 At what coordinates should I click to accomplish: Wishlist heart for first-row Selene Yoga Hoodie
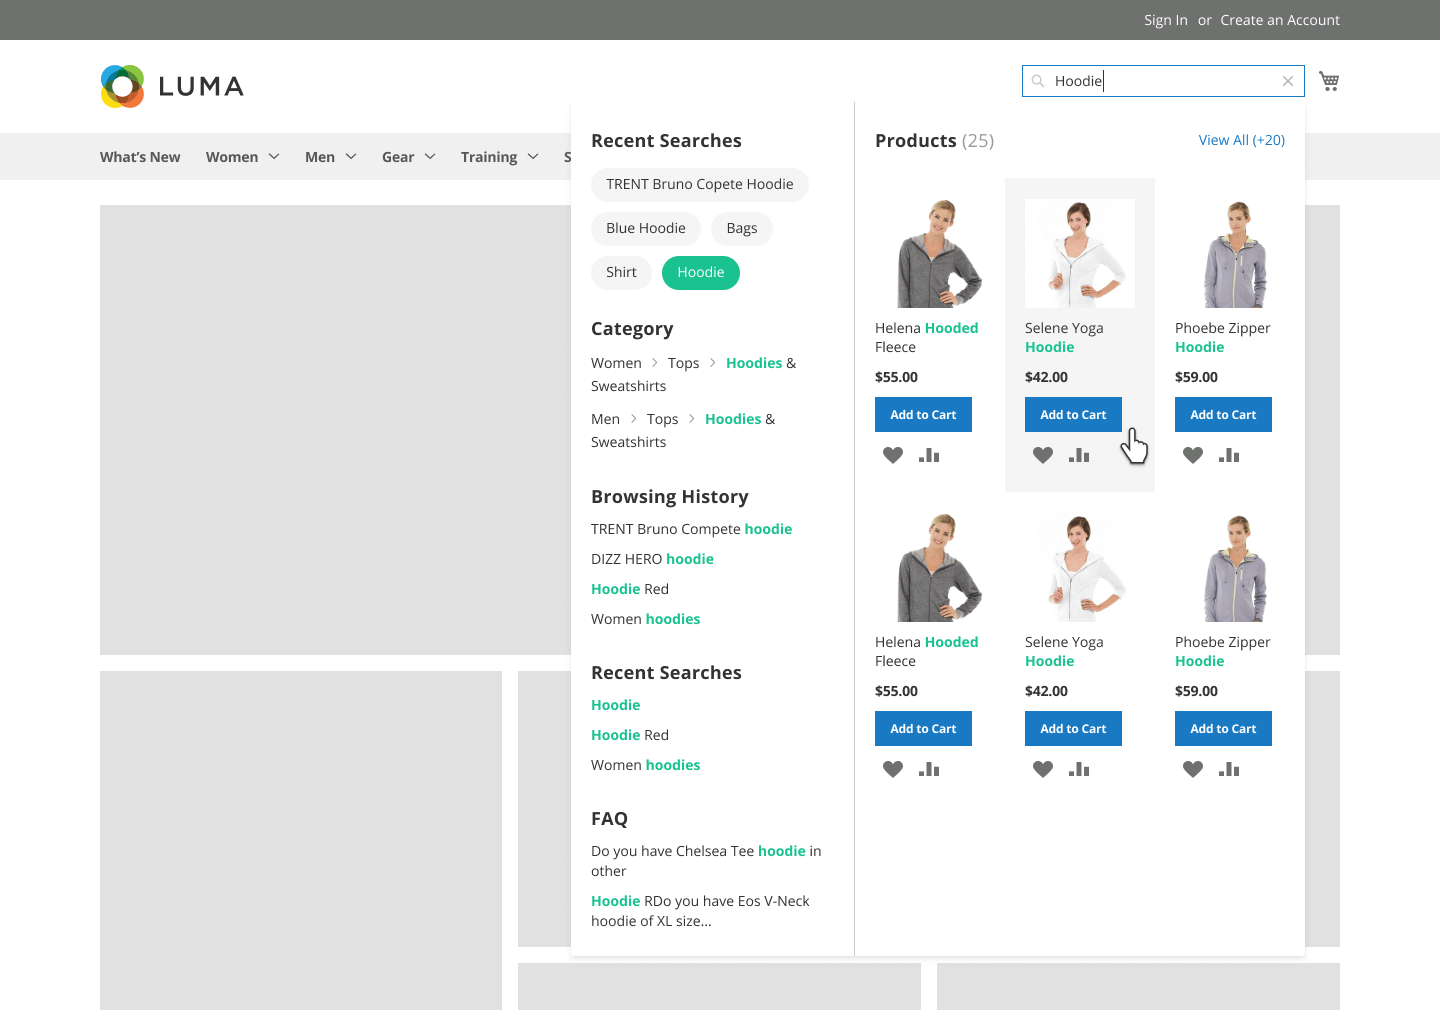(1043, 455)
